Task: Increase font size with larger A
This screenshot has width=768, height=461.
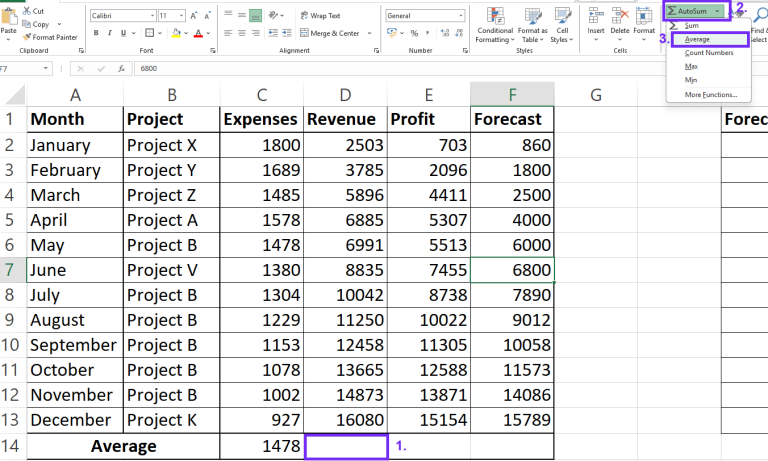Action: (194, 16)
